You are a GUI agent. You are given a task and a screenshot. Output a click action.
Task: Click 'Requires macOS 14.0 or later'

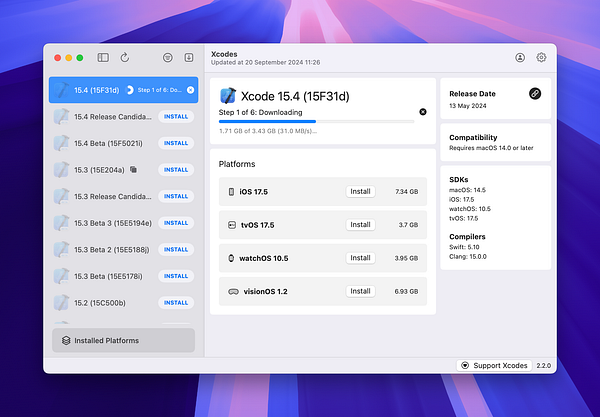click(x=491, y=148)
